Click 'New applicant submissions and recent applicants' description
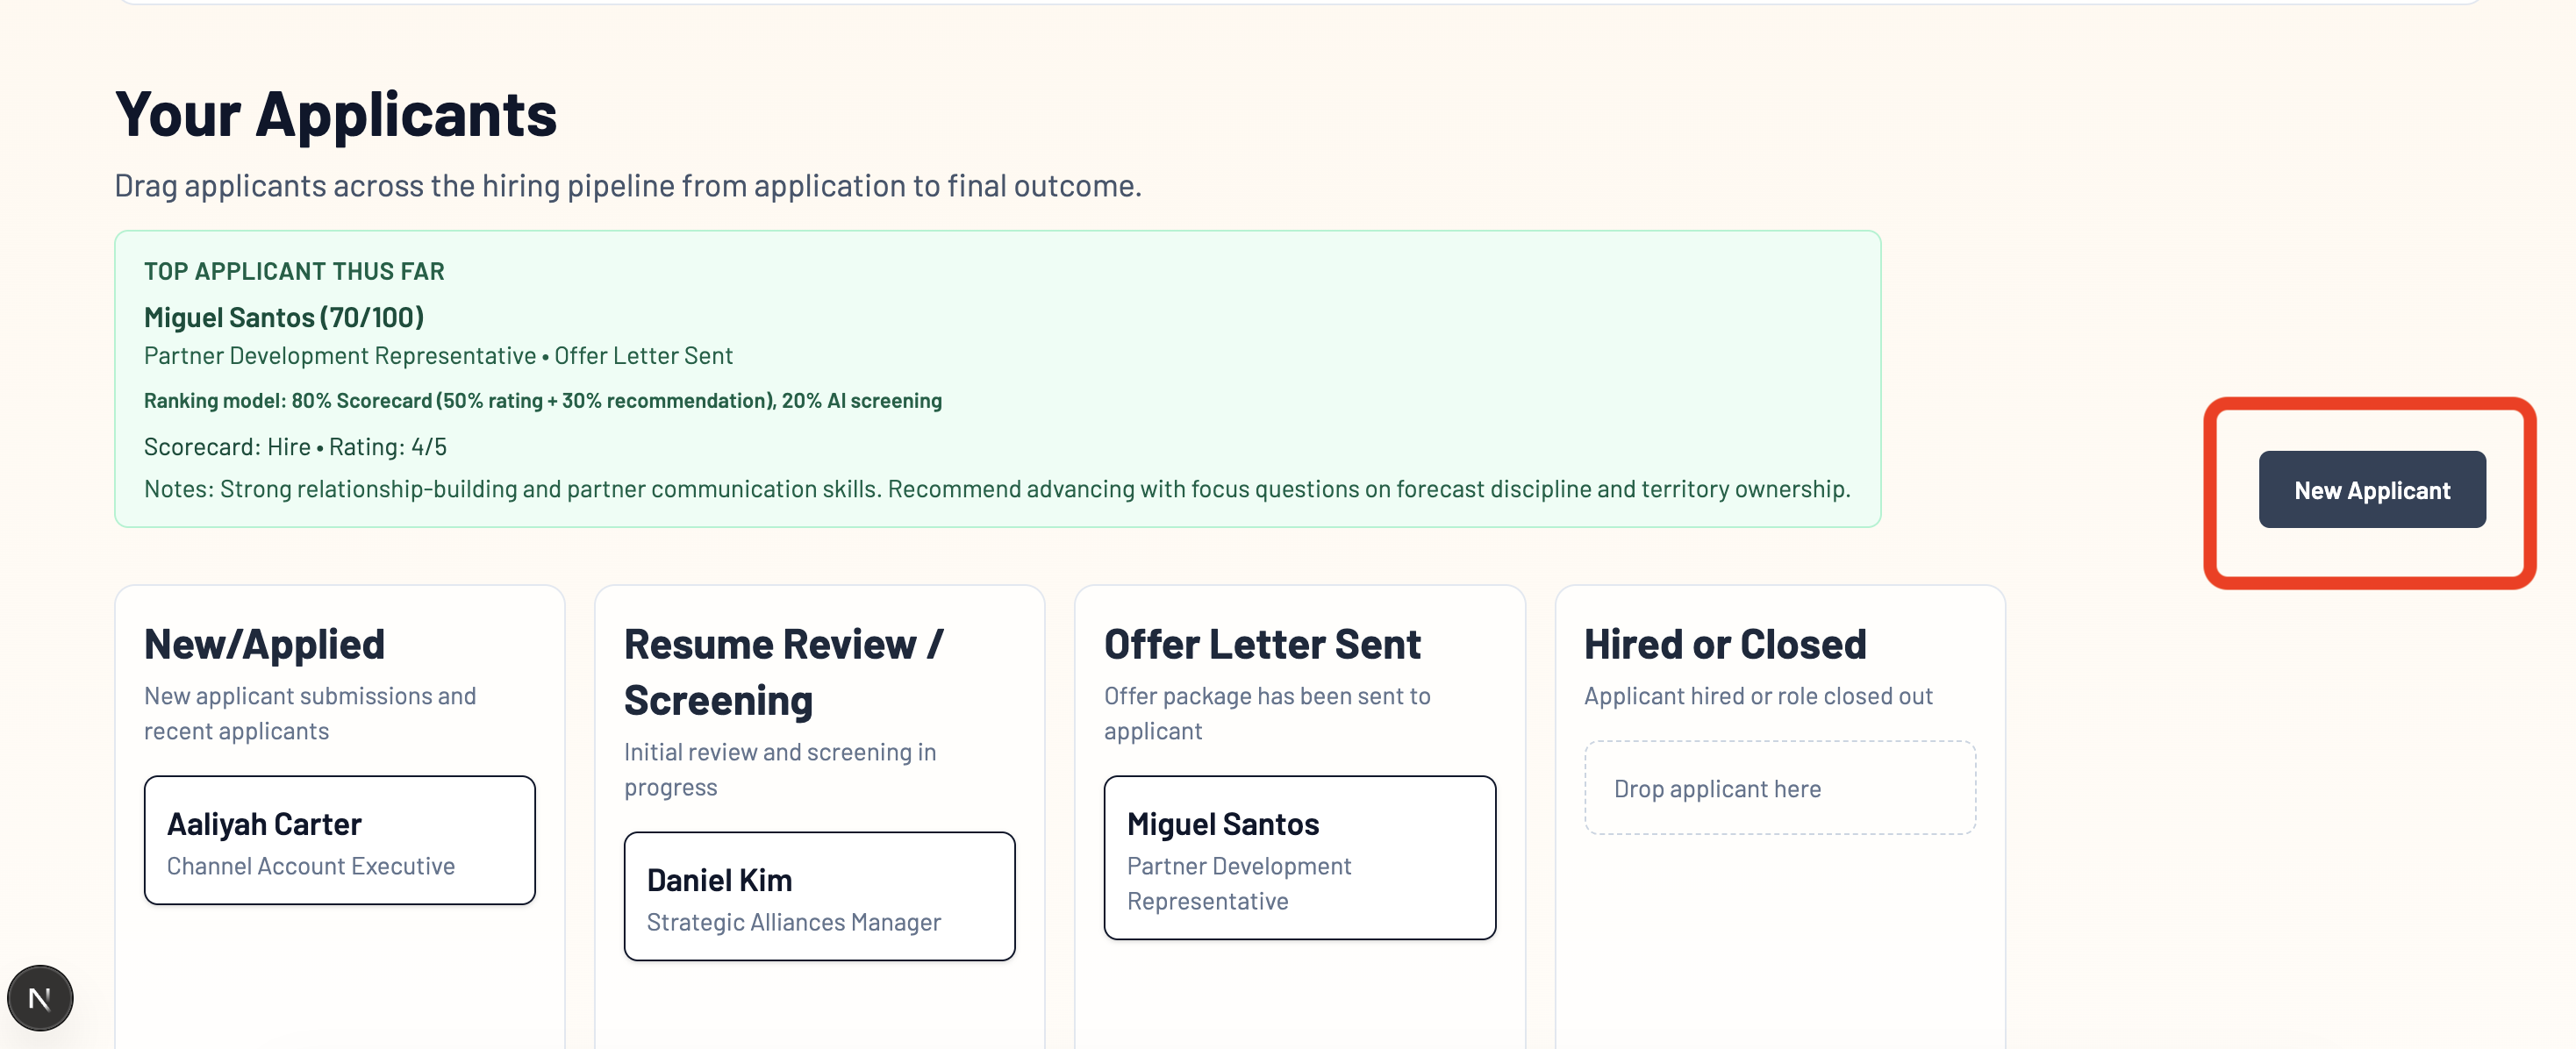 (310, 713)
